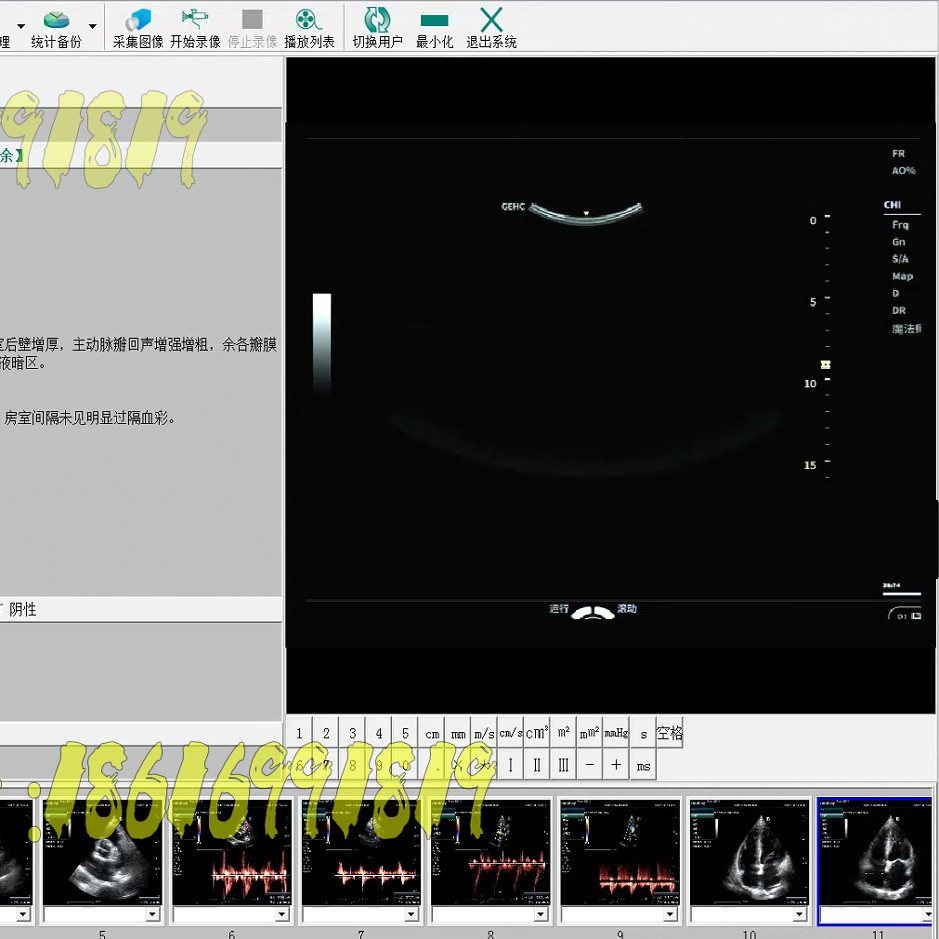Insert Roman numeral Ⅱ
This screenshot has width=939, height=939.
(537, 765)
